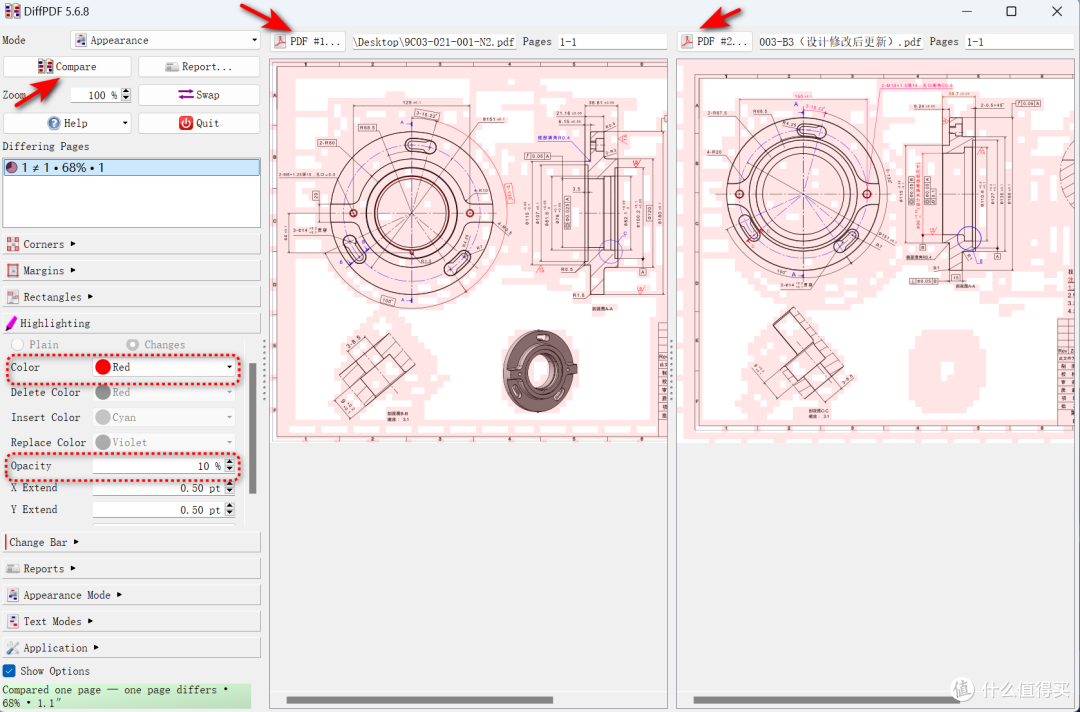Edit Pages range for second PDF
This screenshot has width=1080, height=712.
[1021, 42]
